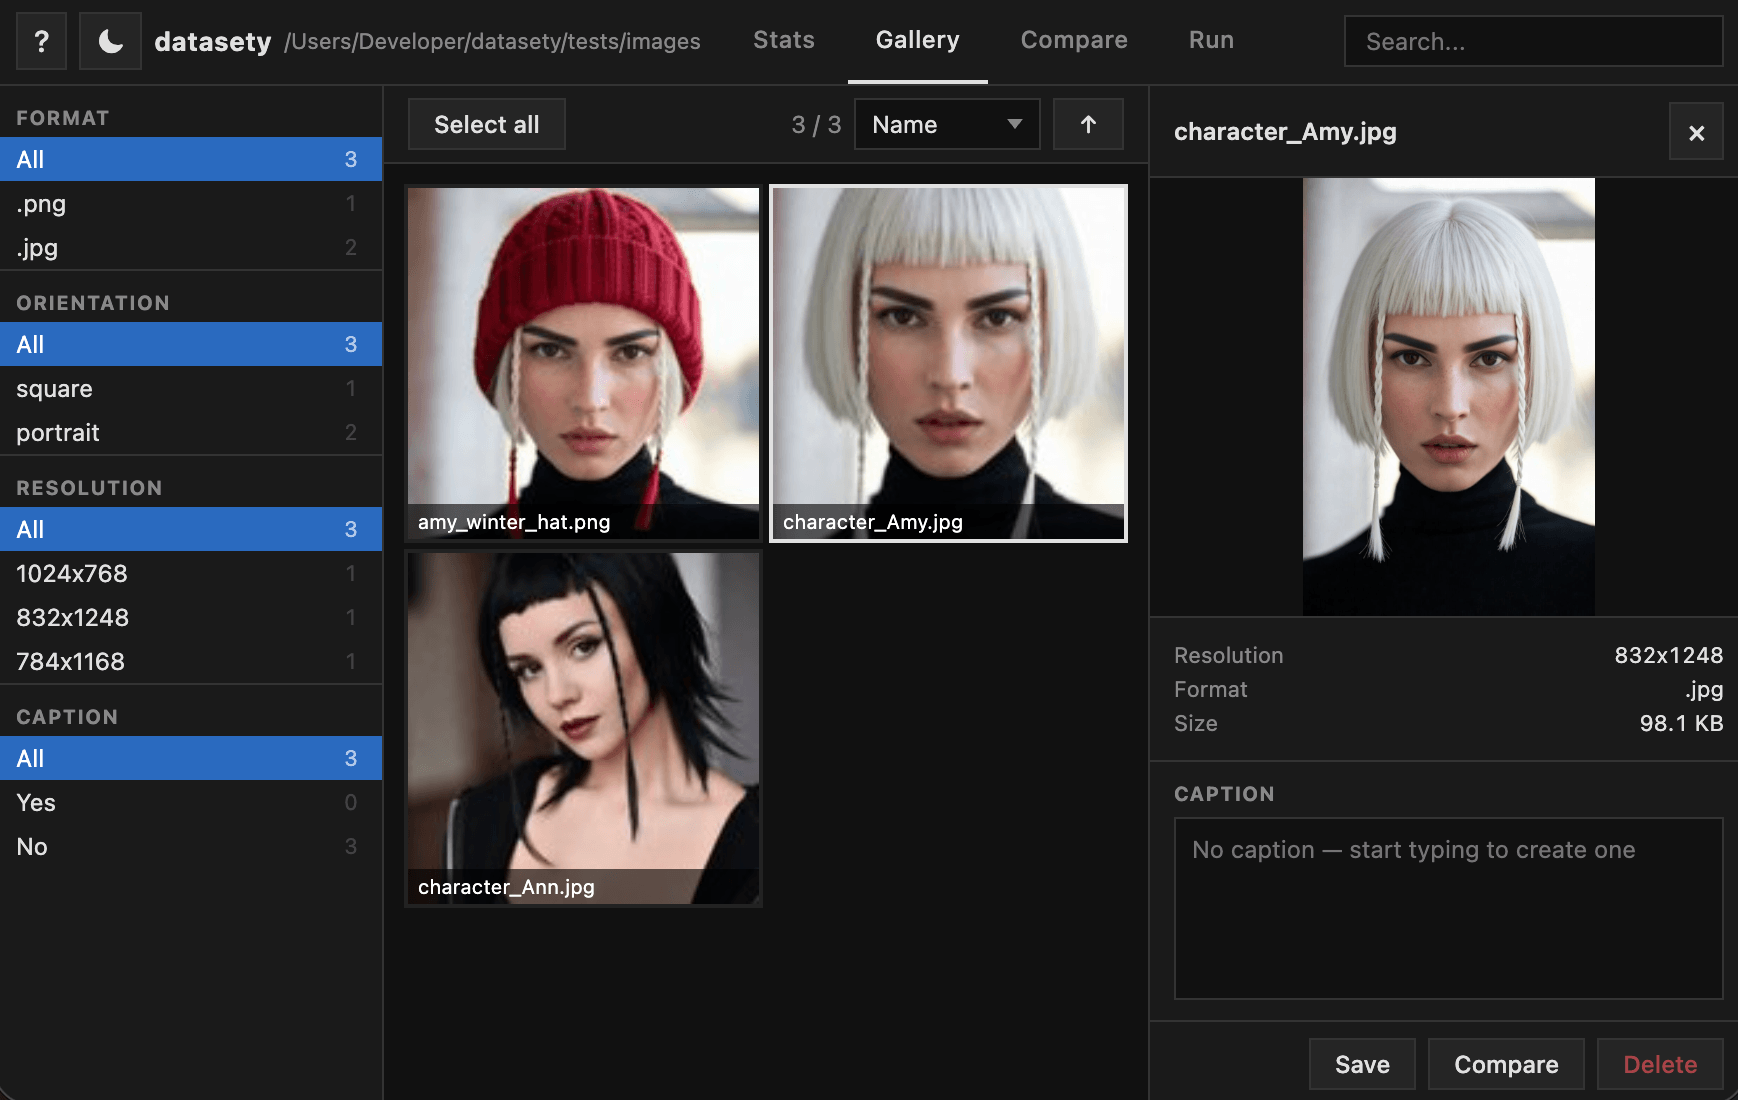The image size is (1738, 1100).
Task: Open the Name sort dropdown
Action: click(946, 124)
